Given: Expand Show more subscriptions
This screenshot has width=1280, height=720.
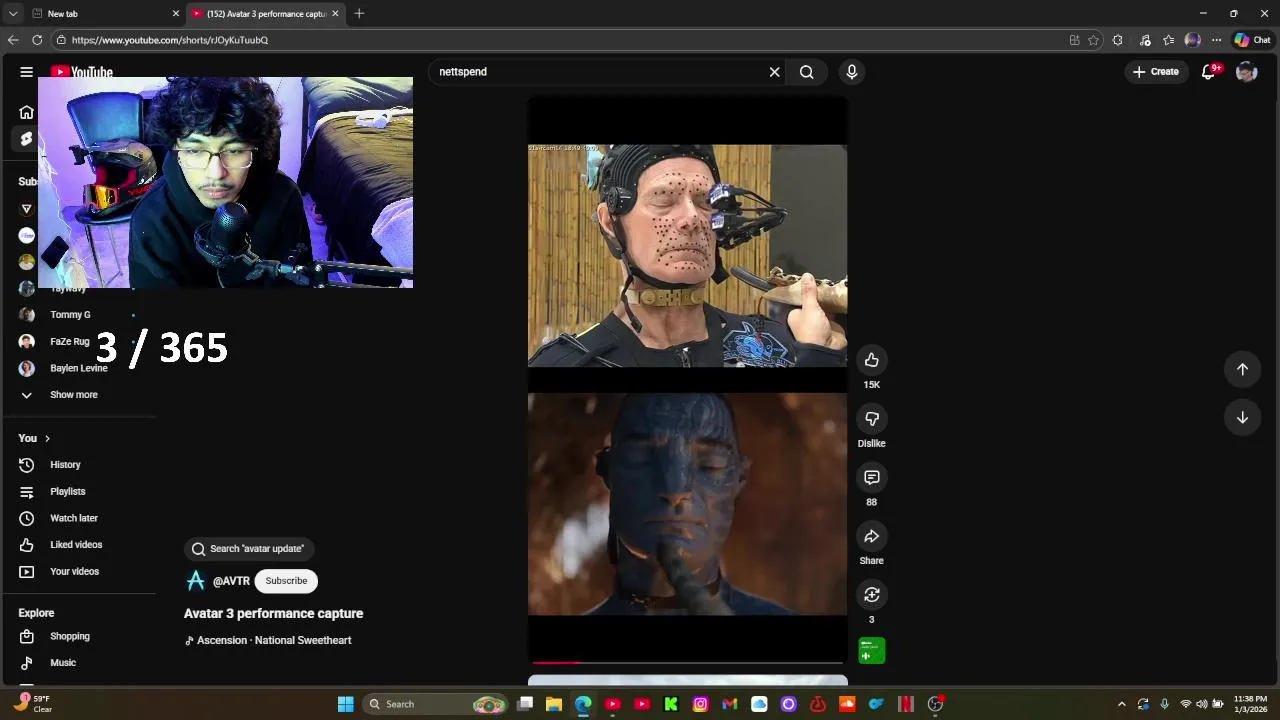Looking at the screenshot, I should point(74,395).
